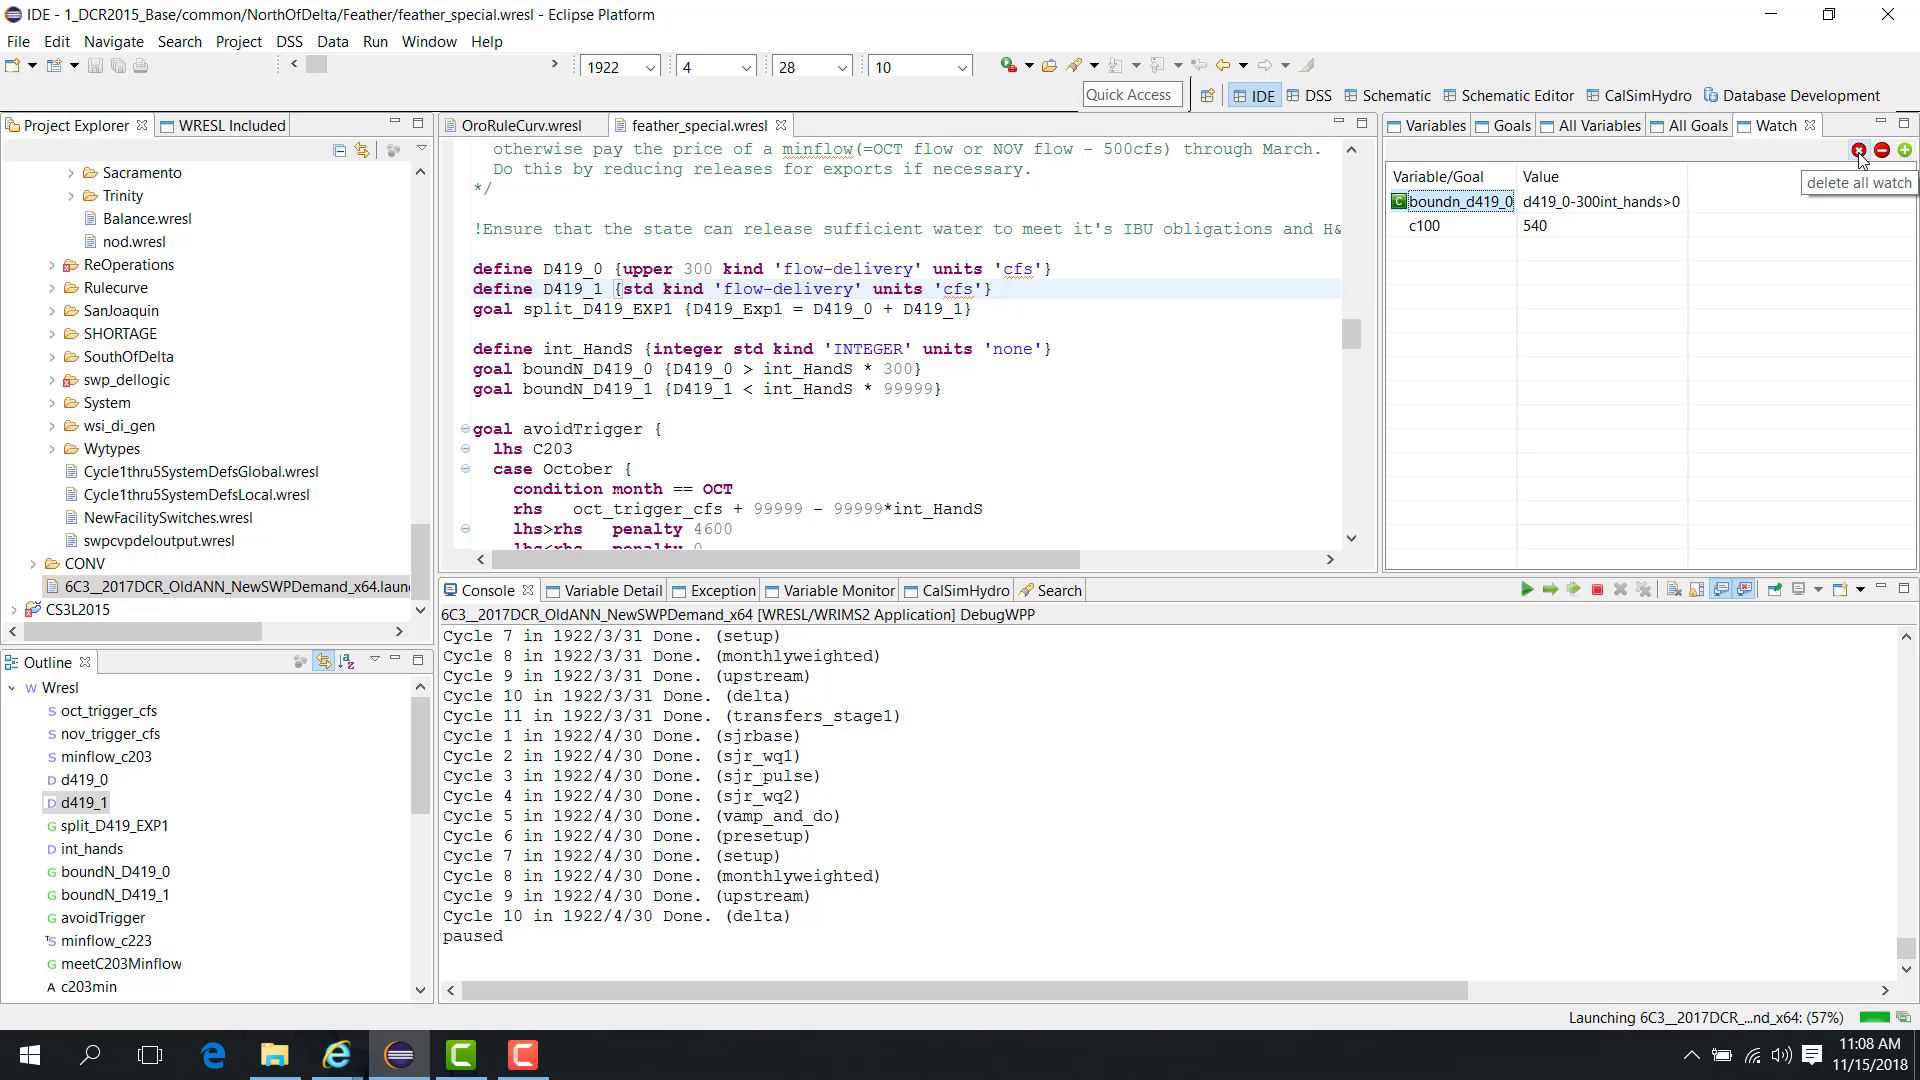Toggle Sort in Outline toolbar
The width and height of the screenshot is (1920, 1080).
(x=346, y=661)
